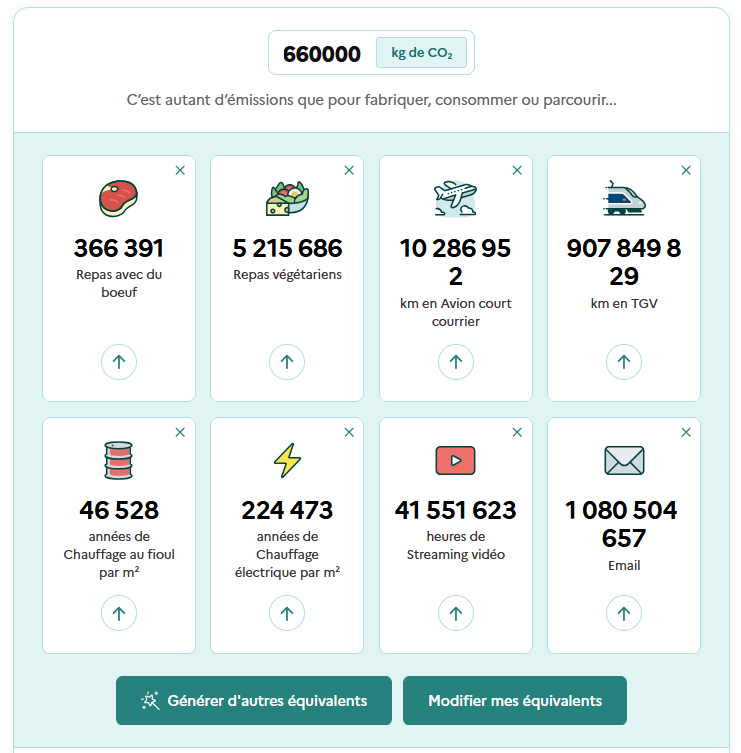Click the vegetarian salad bowl icon
Viewport: 741px width, 753px height.
(x=287, y=198)
